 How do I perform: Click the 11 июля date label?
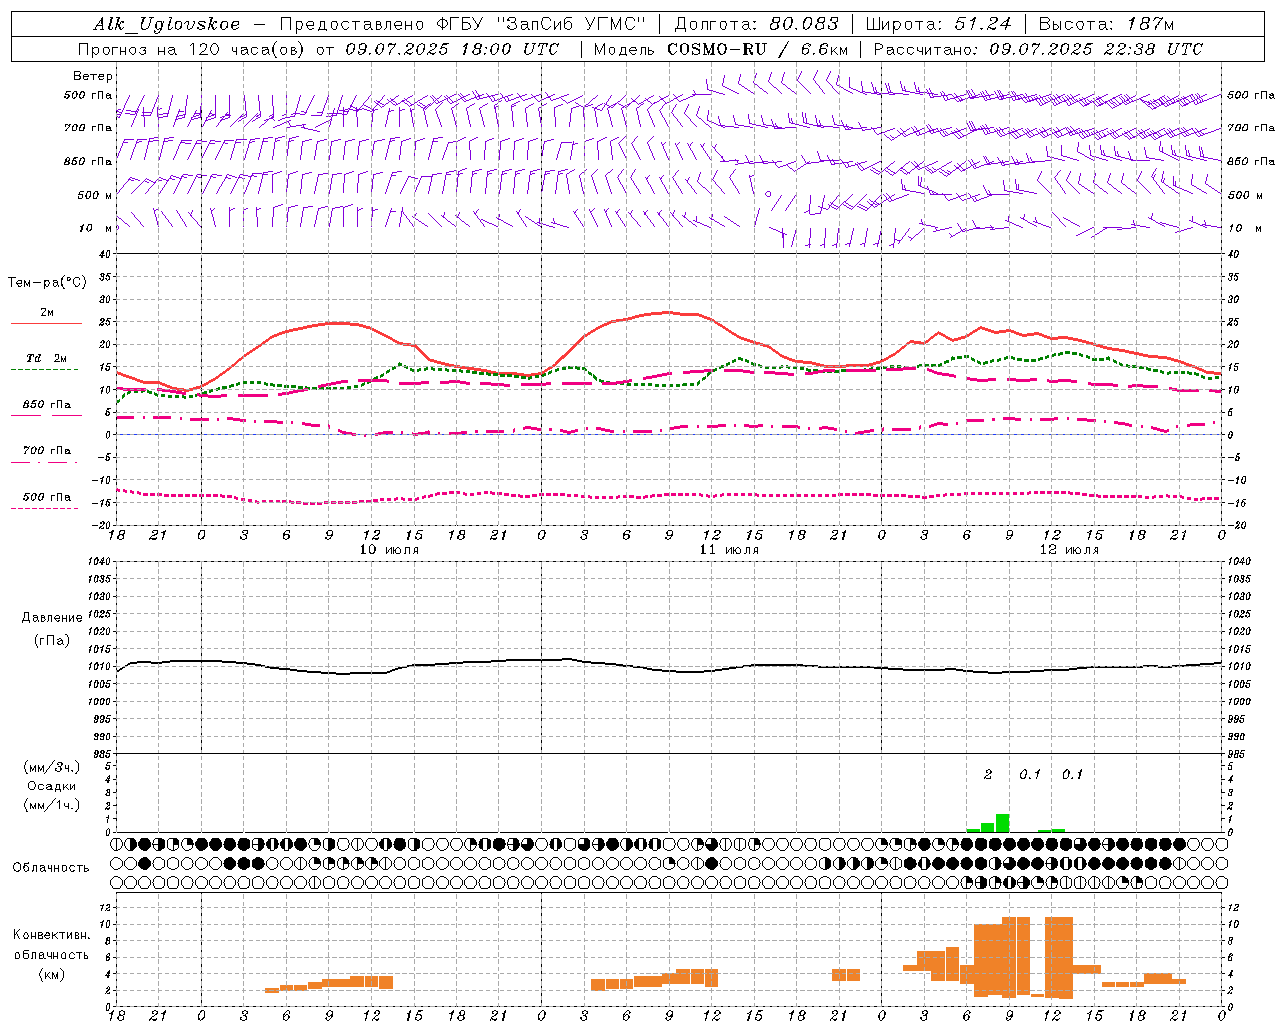(x=729, y=550)
